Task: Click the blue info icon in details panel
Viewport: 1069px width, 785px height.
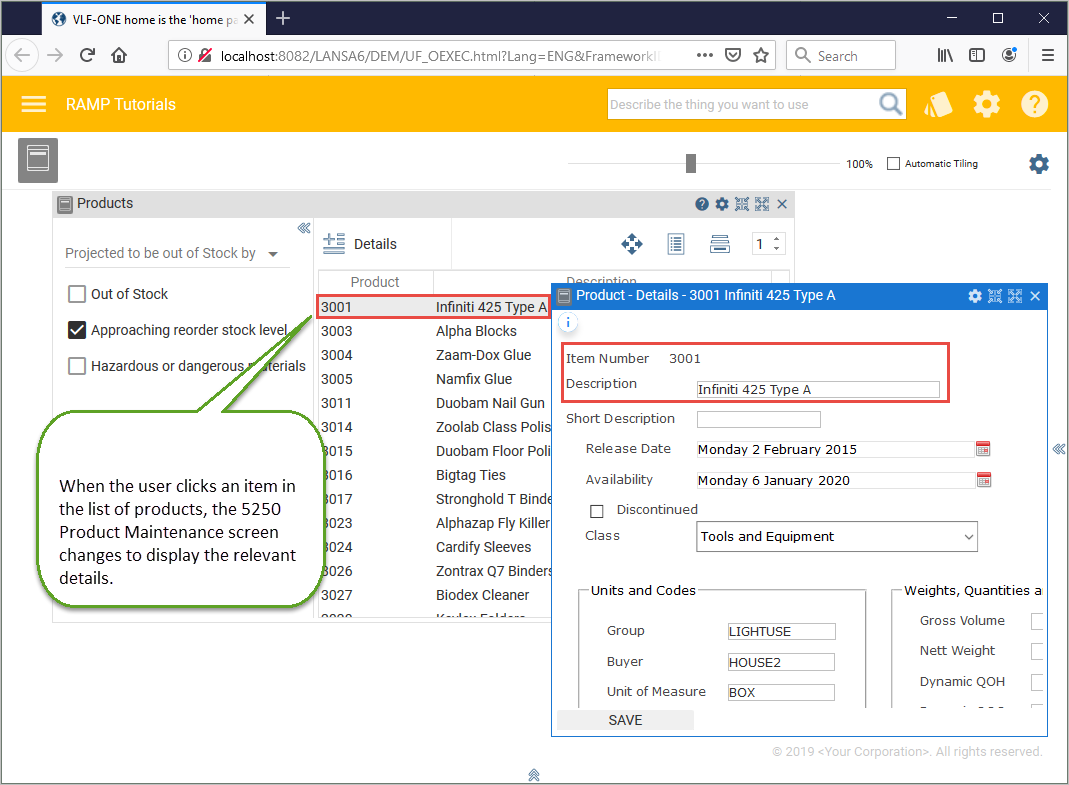Action: 567,322
